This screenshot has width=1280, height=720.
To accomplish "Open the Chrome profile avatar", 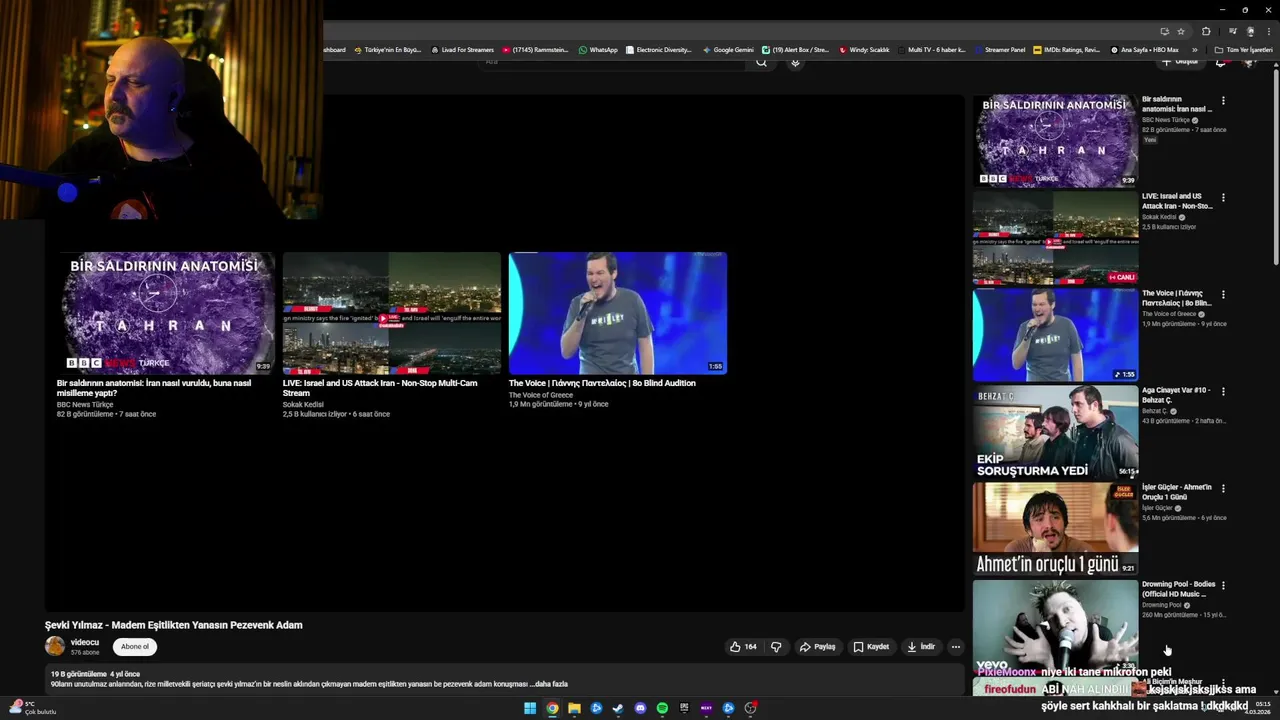I will coord(1250,31).
